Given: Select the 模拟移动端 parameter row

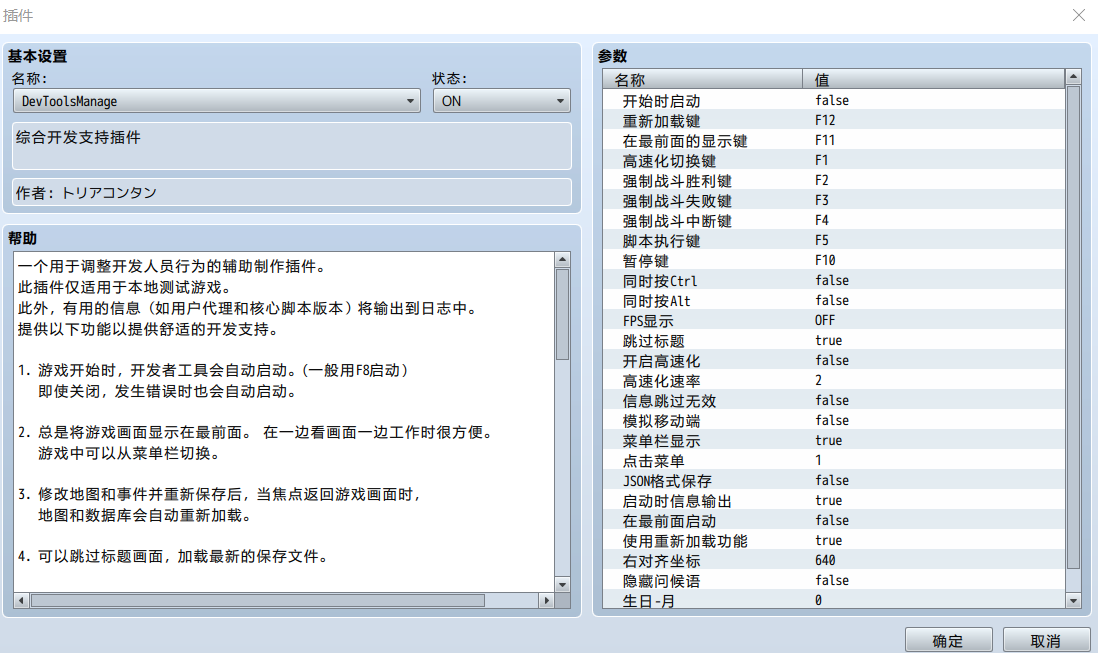Looking at the screenshot, I should coord(833,421).
